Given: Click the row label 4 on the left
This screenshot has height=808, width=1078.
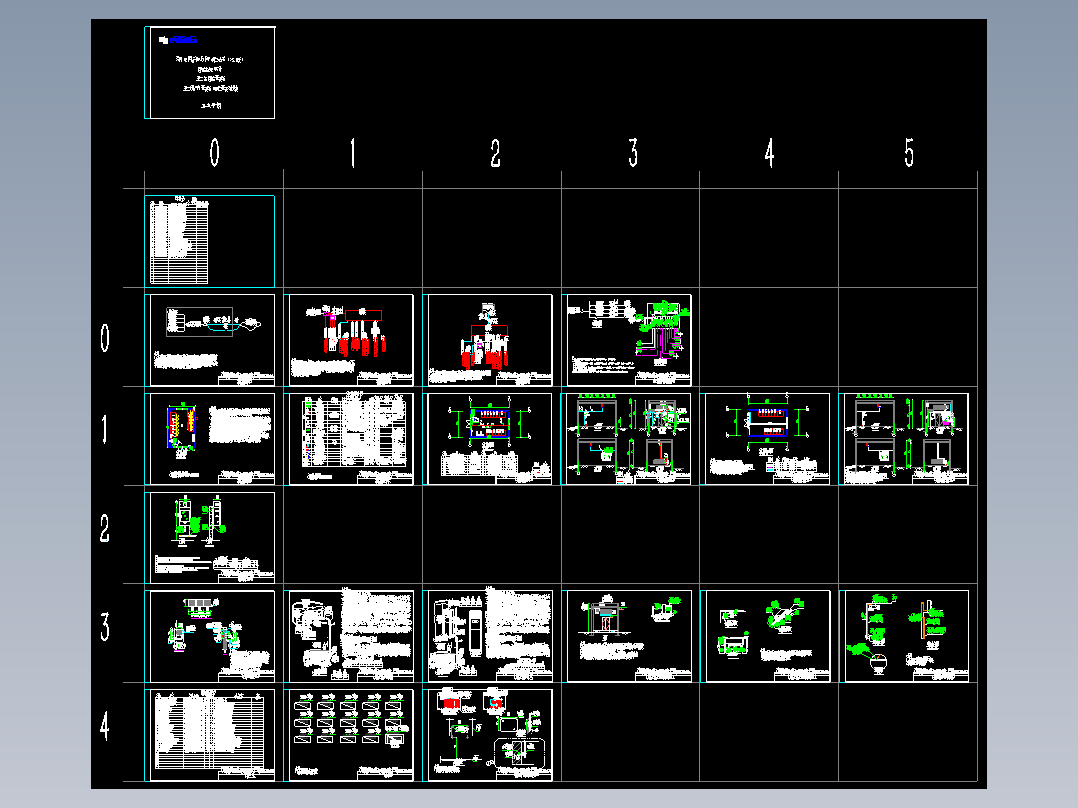Looking at the screenshot, I should [x=104, y=726].
